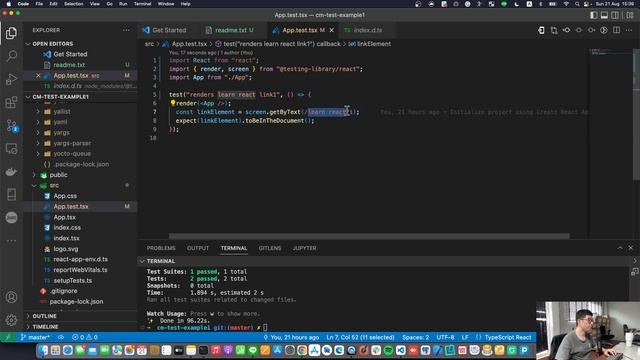This screenshot has height=360, width=640.
Task: Click master branch in status bar
Action: [35, 337]
